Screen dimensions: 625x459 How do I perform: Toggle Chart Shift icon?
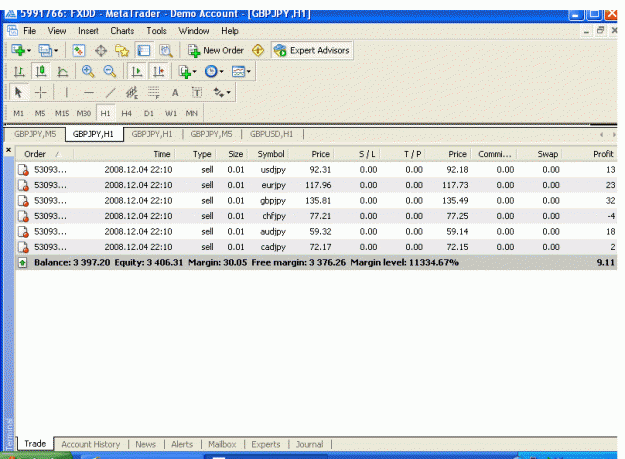159,72
